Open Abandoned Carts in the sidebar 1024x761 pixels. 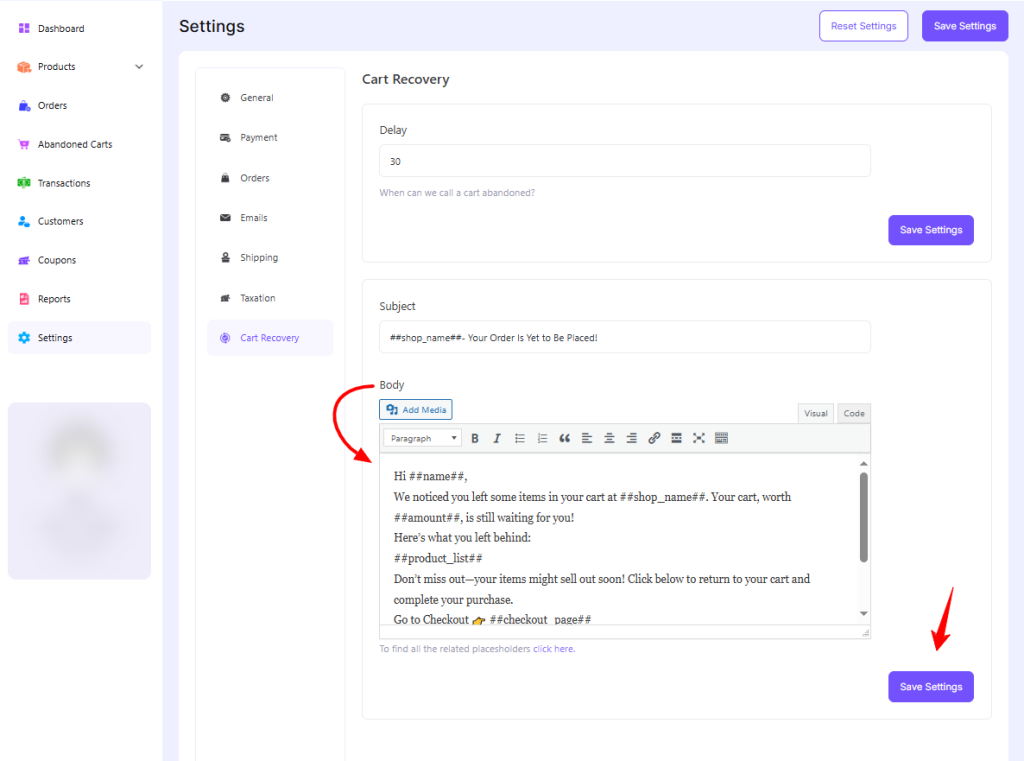(x=79, y=144)
